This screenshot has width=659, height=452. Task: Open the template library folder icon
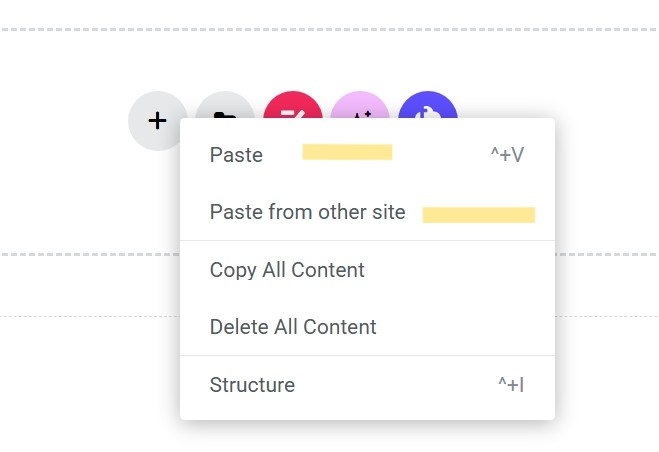click(222, 106)
